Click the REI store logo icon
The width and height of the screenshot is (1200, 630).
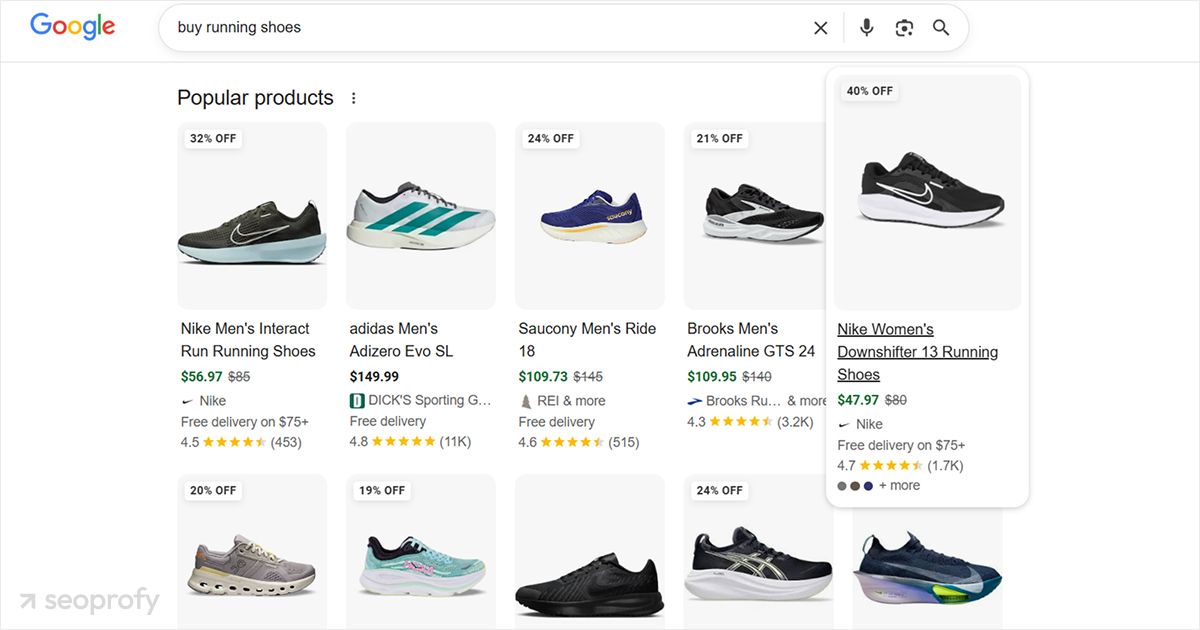click(526, 401)
